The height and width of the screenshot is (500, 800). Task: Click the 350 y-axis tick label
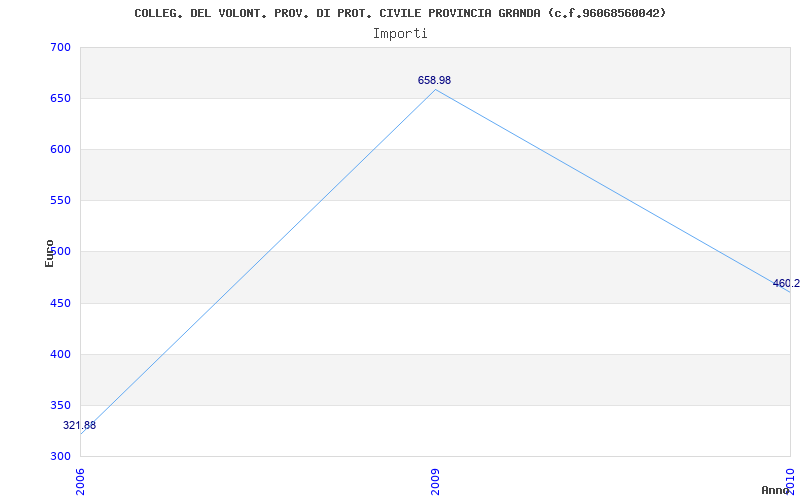point(60,406)
